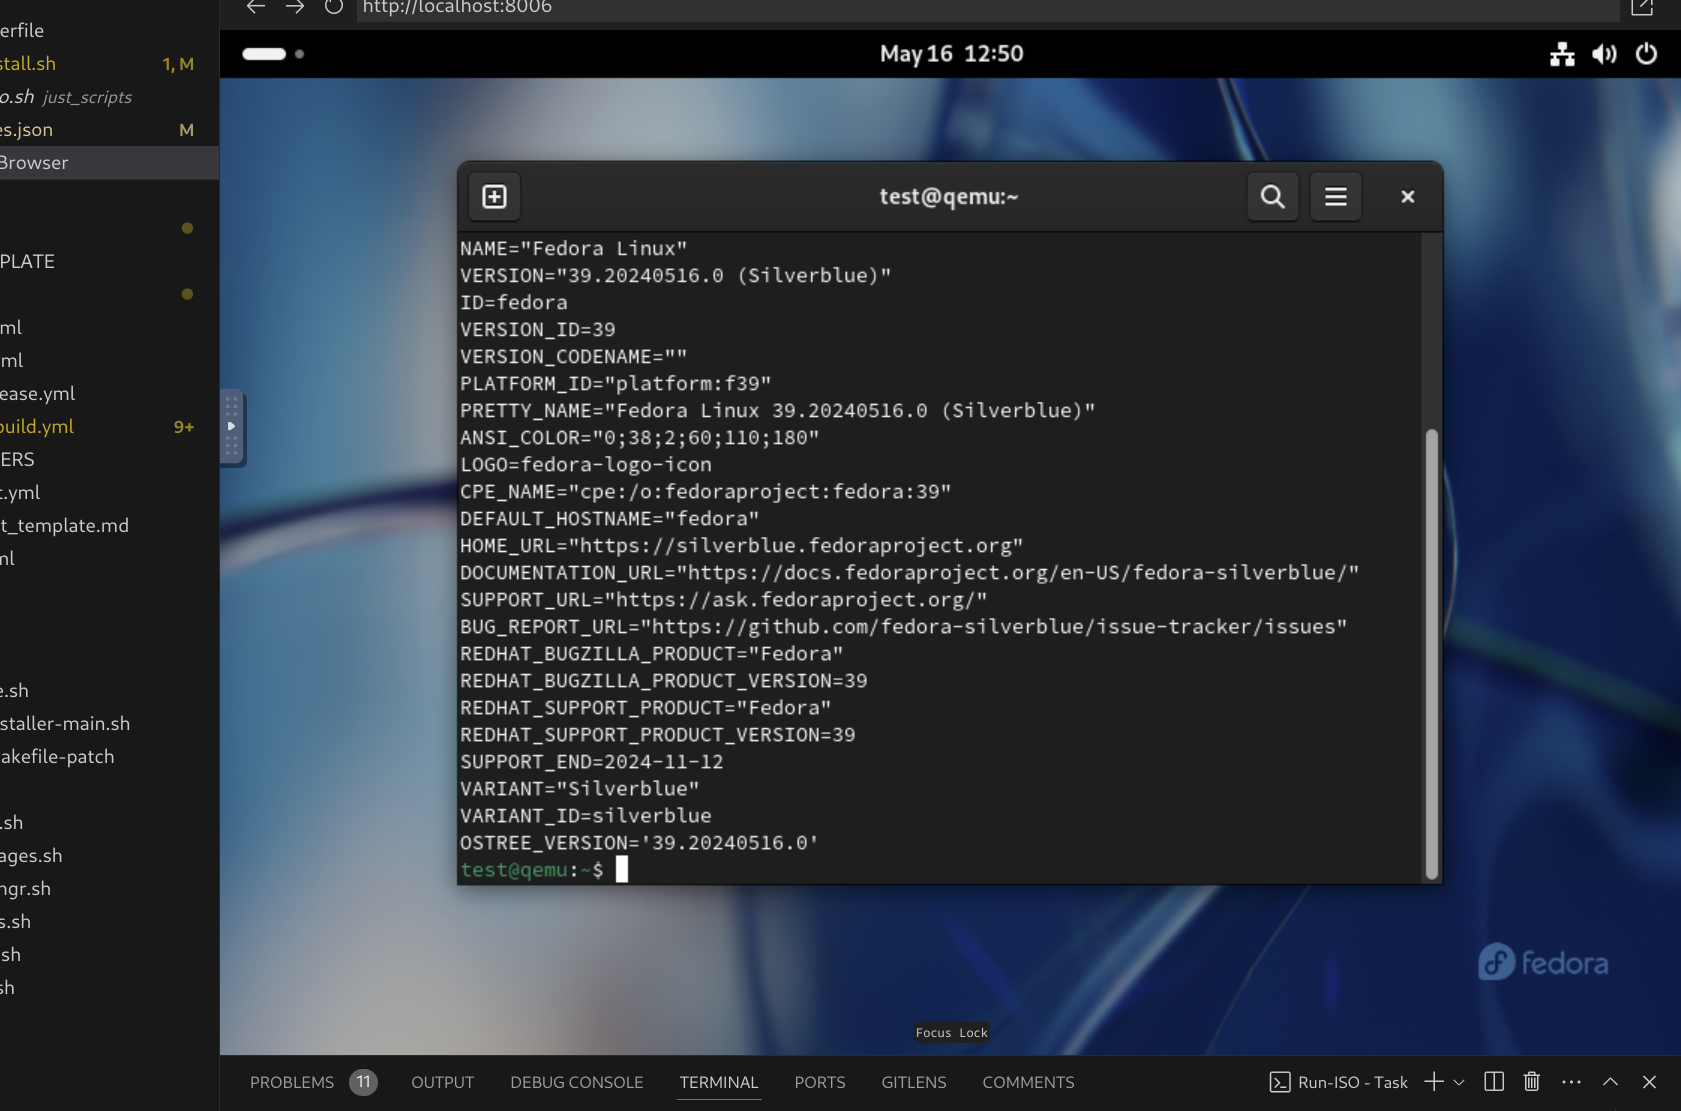Open the clock showing May 16 12:50
The height and width of the screenshot is (1111, 1681).
point(951,54)
